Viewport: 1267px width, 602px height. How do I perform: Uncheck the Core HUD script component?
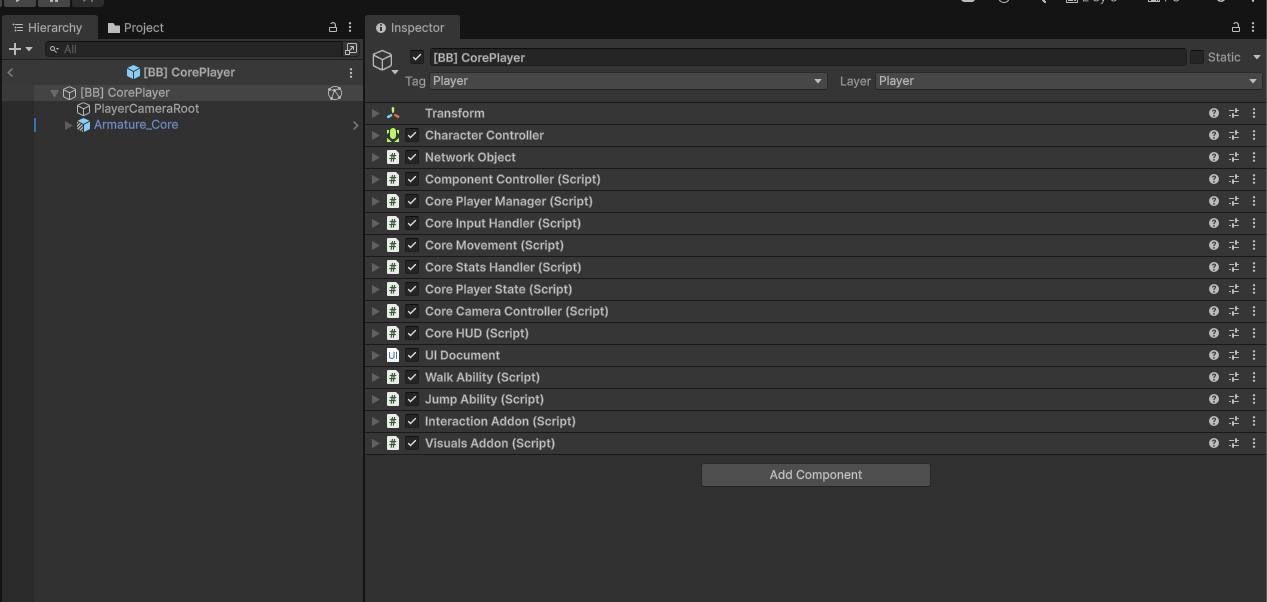pyautogui.click(x=412, y=333)
